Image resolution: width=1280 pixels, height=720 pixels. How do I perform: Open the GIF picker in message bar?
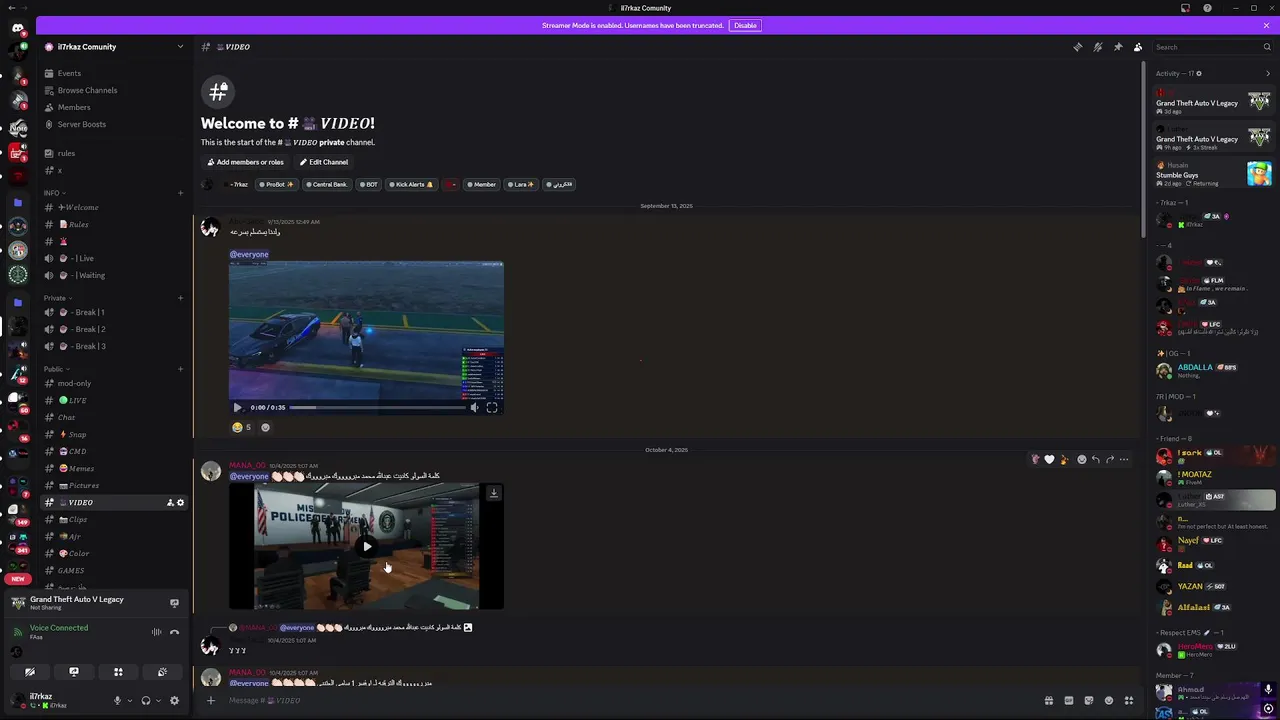click(1068, 700)
